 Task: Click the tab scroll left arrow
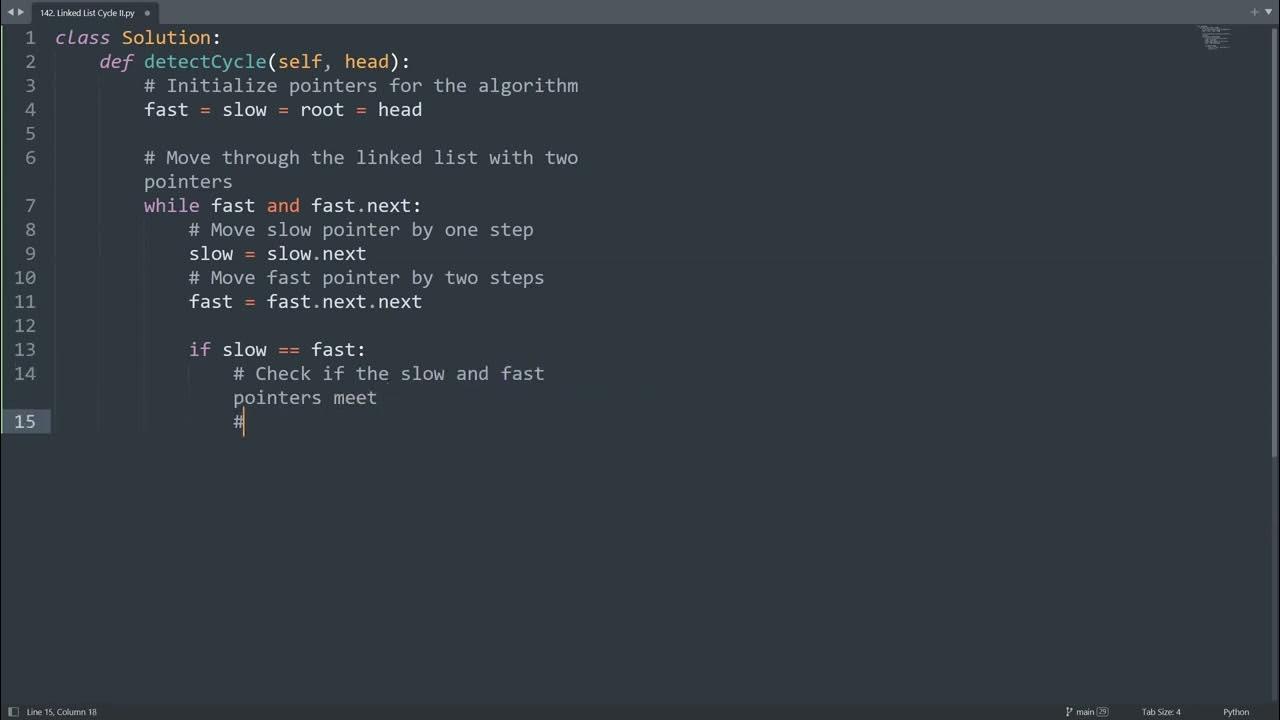pyautogui.click(x=10, y=12)
